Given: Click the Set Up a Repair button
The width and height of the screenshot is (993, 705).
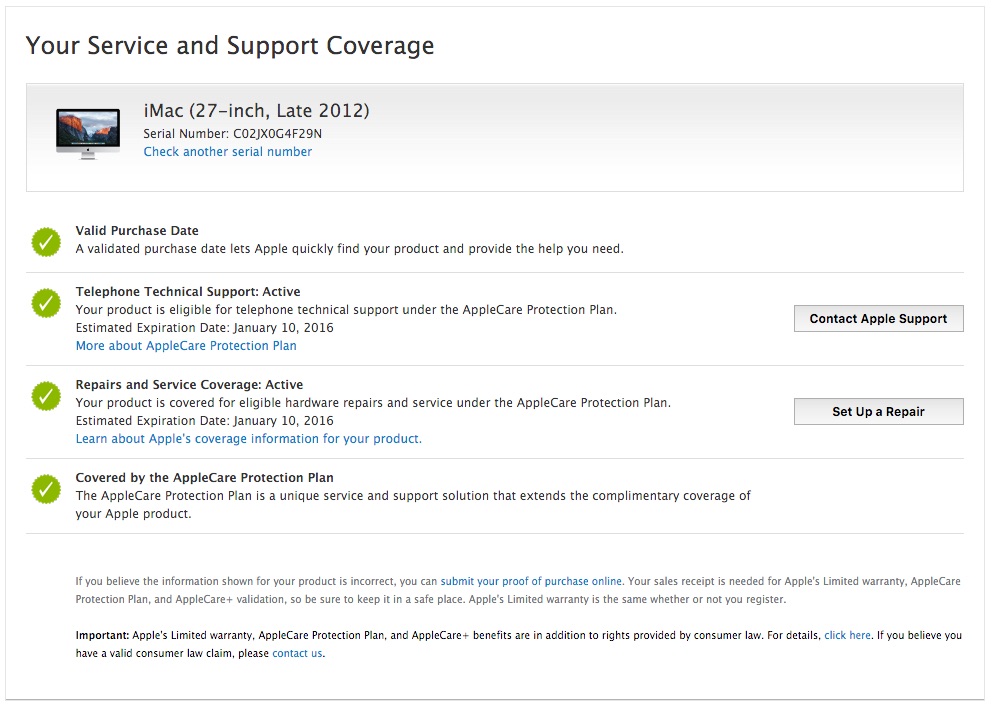Looking at the screenshot, I should 878,412.
